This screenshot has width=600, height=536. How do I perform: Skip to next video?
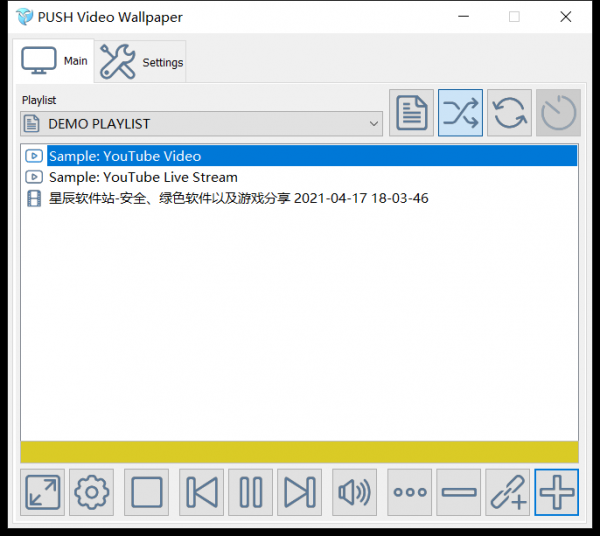pyautogui.click(x=299, y=492)
